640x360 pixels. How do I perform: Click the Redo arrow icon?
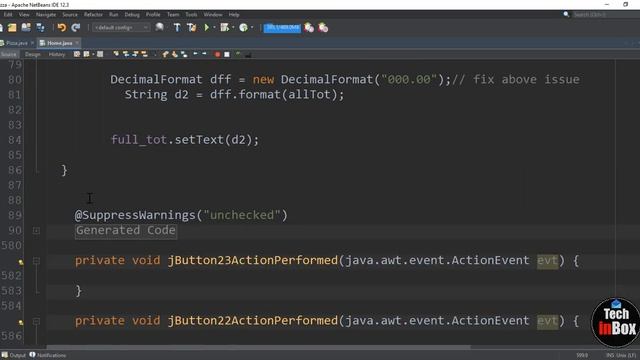pos(76,28)
